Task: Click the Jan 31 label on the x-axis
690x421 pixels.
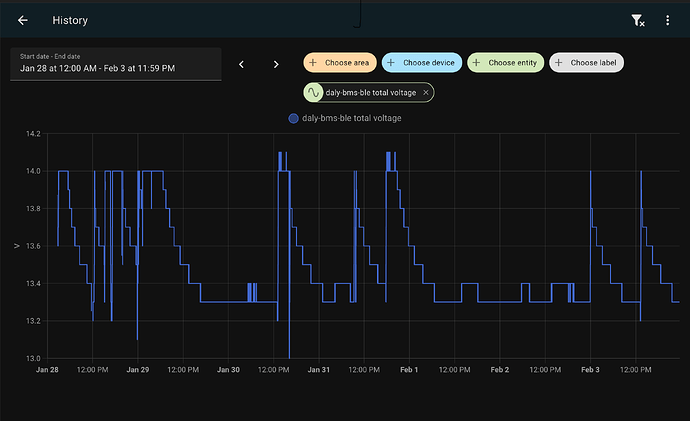Action: tap(319, 370)
